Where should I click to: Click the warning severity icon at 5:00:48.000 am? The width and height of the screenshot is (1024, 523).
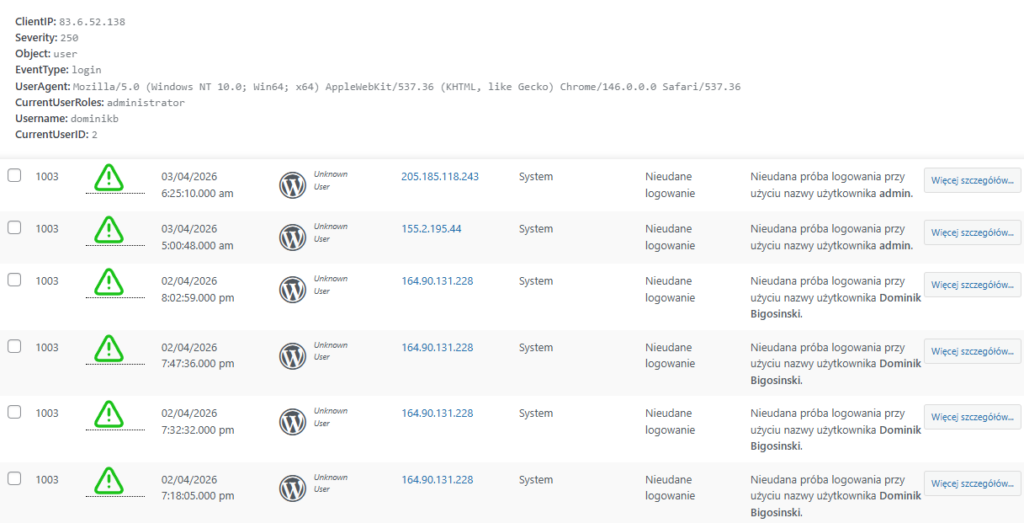click(108, 229)
